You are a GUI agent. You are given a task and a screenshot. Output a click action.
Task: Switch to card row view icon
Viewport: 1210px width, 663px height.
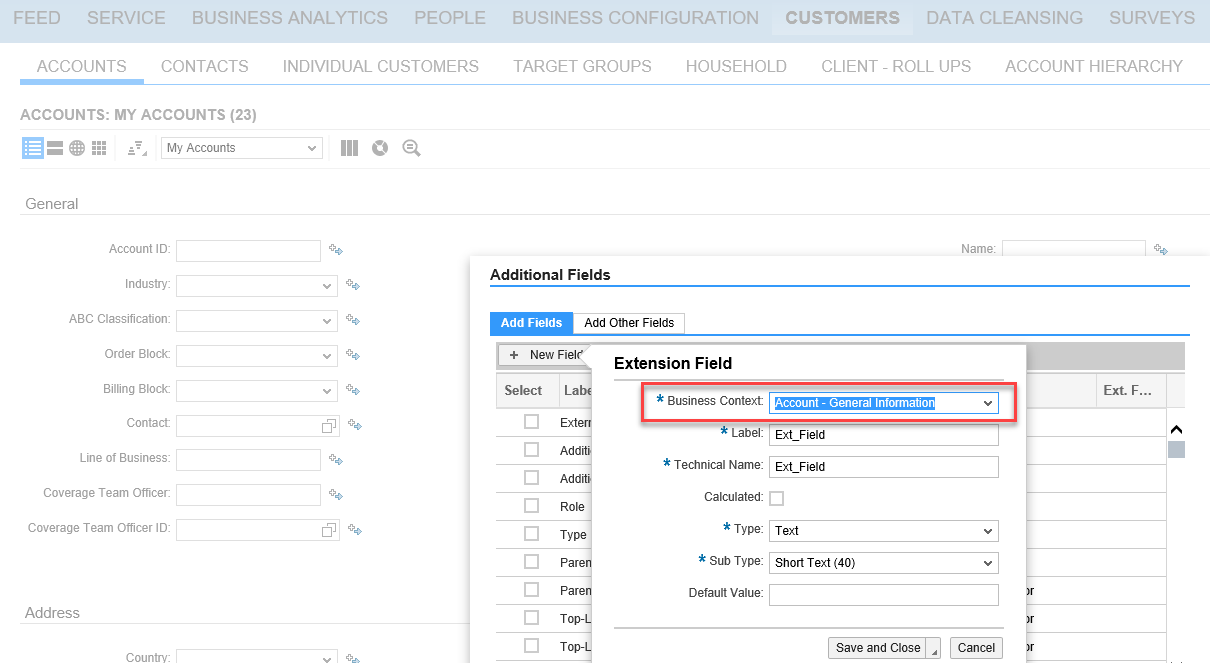click(x=55, y=148)
